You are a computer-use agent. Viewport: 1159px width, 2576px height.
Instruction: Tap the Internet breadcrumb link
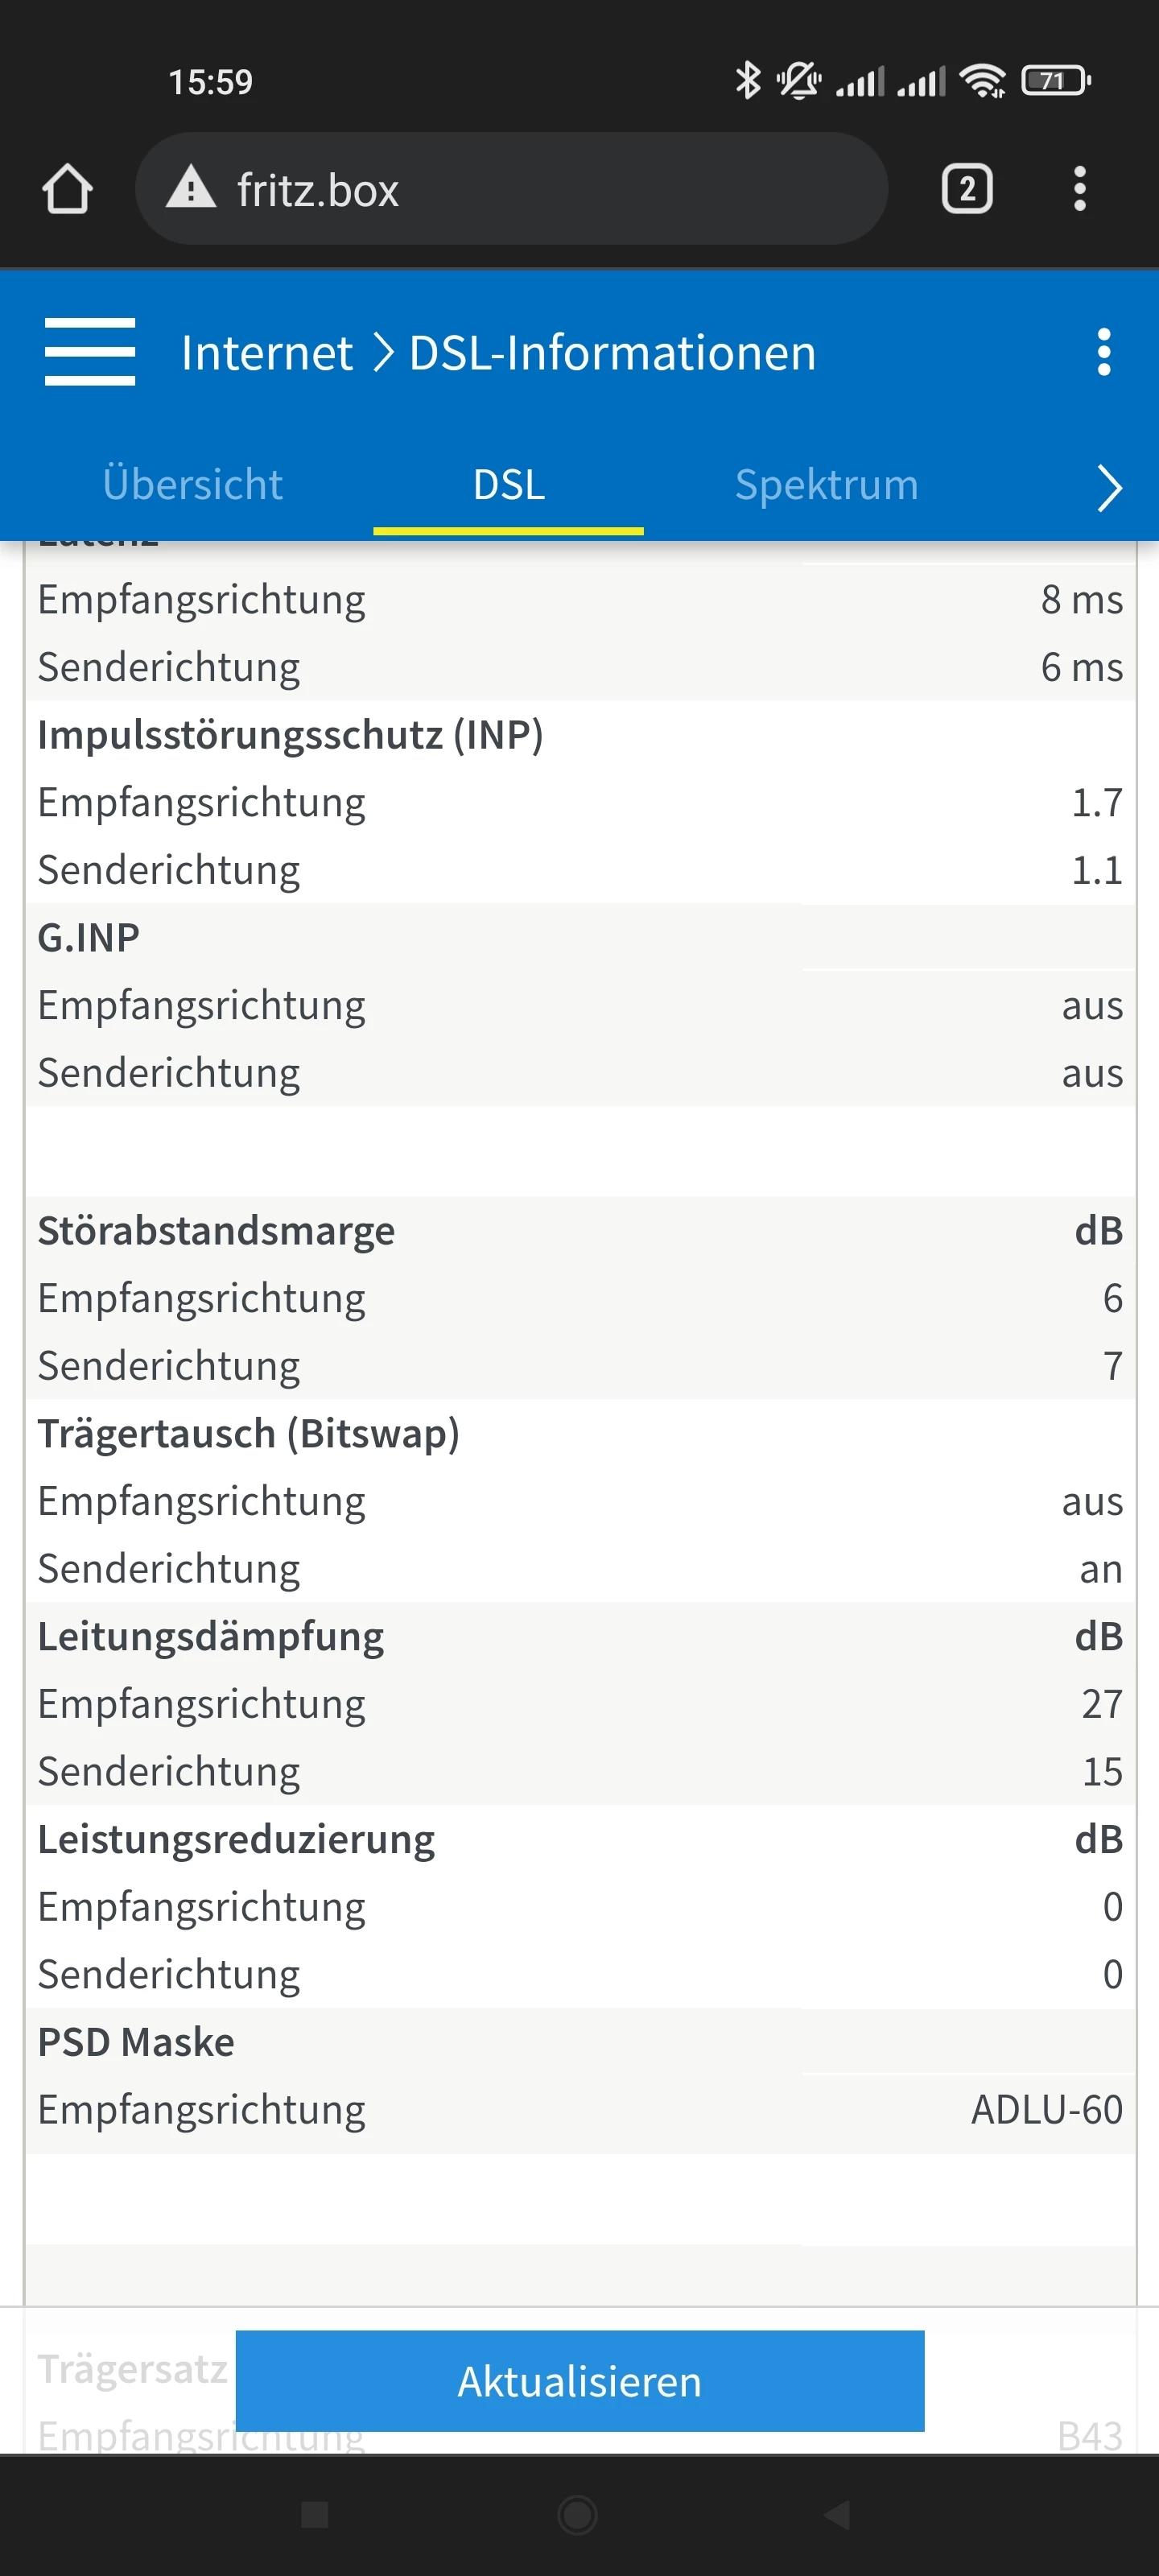pos(266,353)
